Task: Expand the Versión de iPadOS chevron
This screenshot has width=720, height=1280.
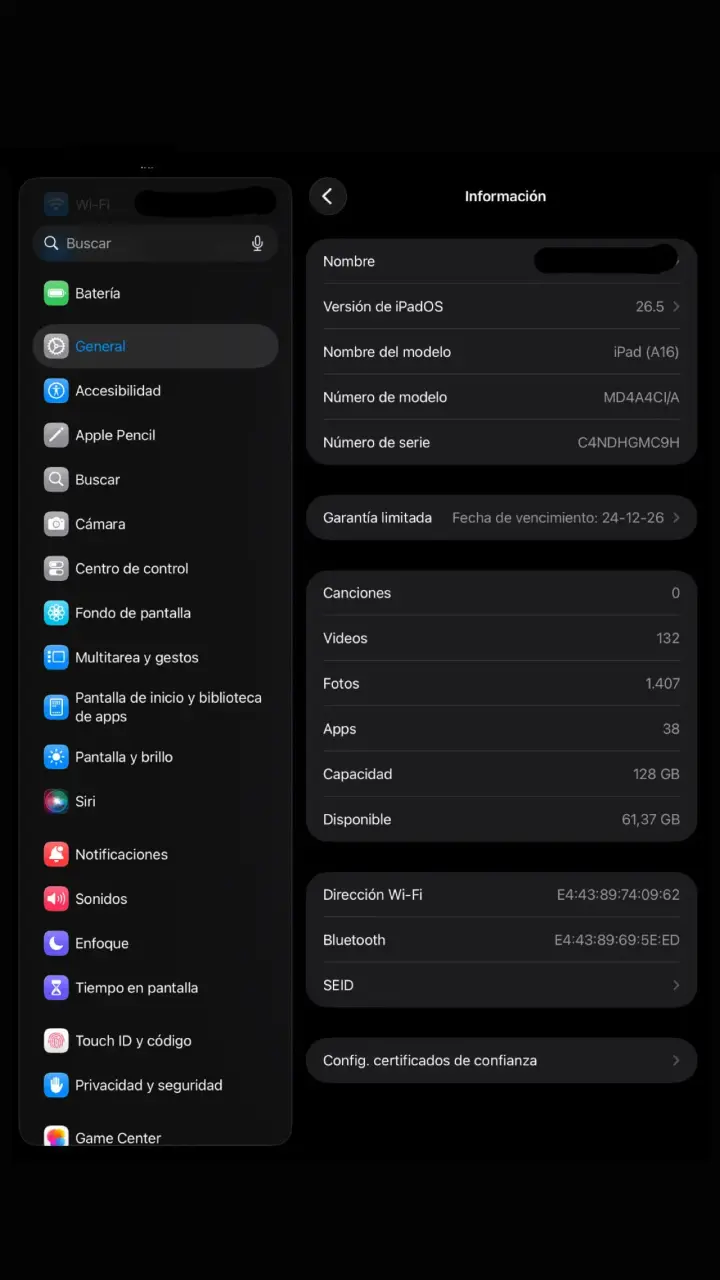Action: [x=676, y=307]
